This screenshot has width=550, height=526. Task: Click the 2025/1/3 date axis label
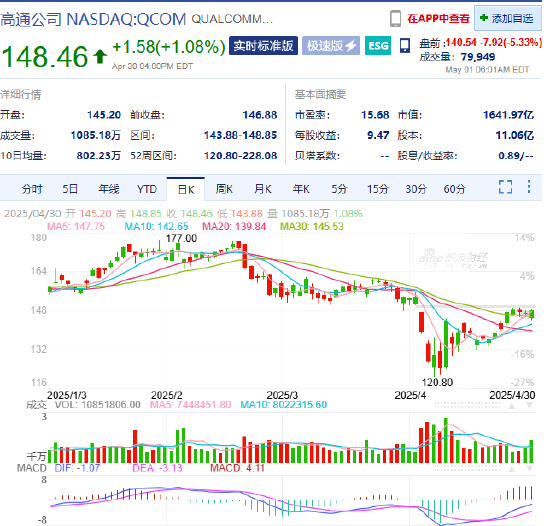click(x=67, y=396)
